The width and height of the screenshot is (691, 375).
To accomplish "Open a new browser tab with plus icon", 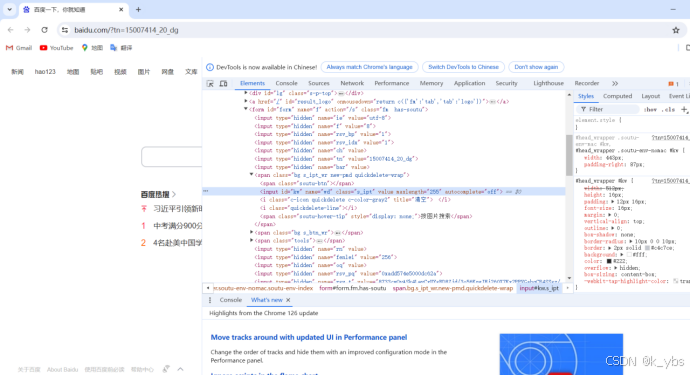I will [138, 9].
